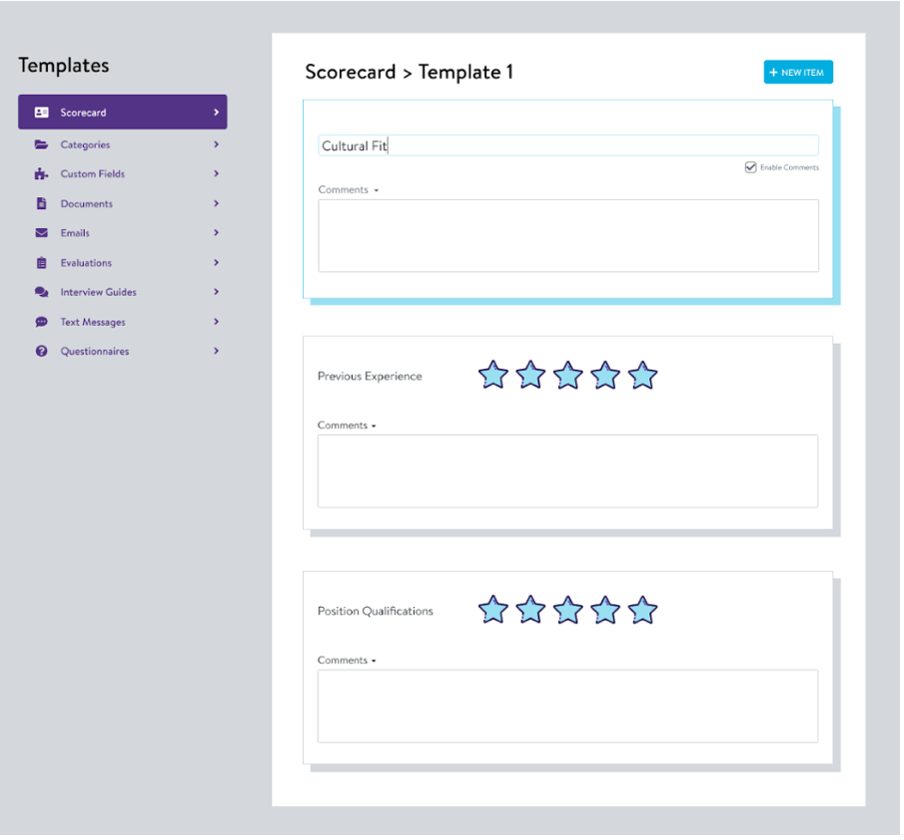The width and height of the screenshot is (904, 840).
Task: Click the Evaluations clipboard icon
Action: click(41, 263)
